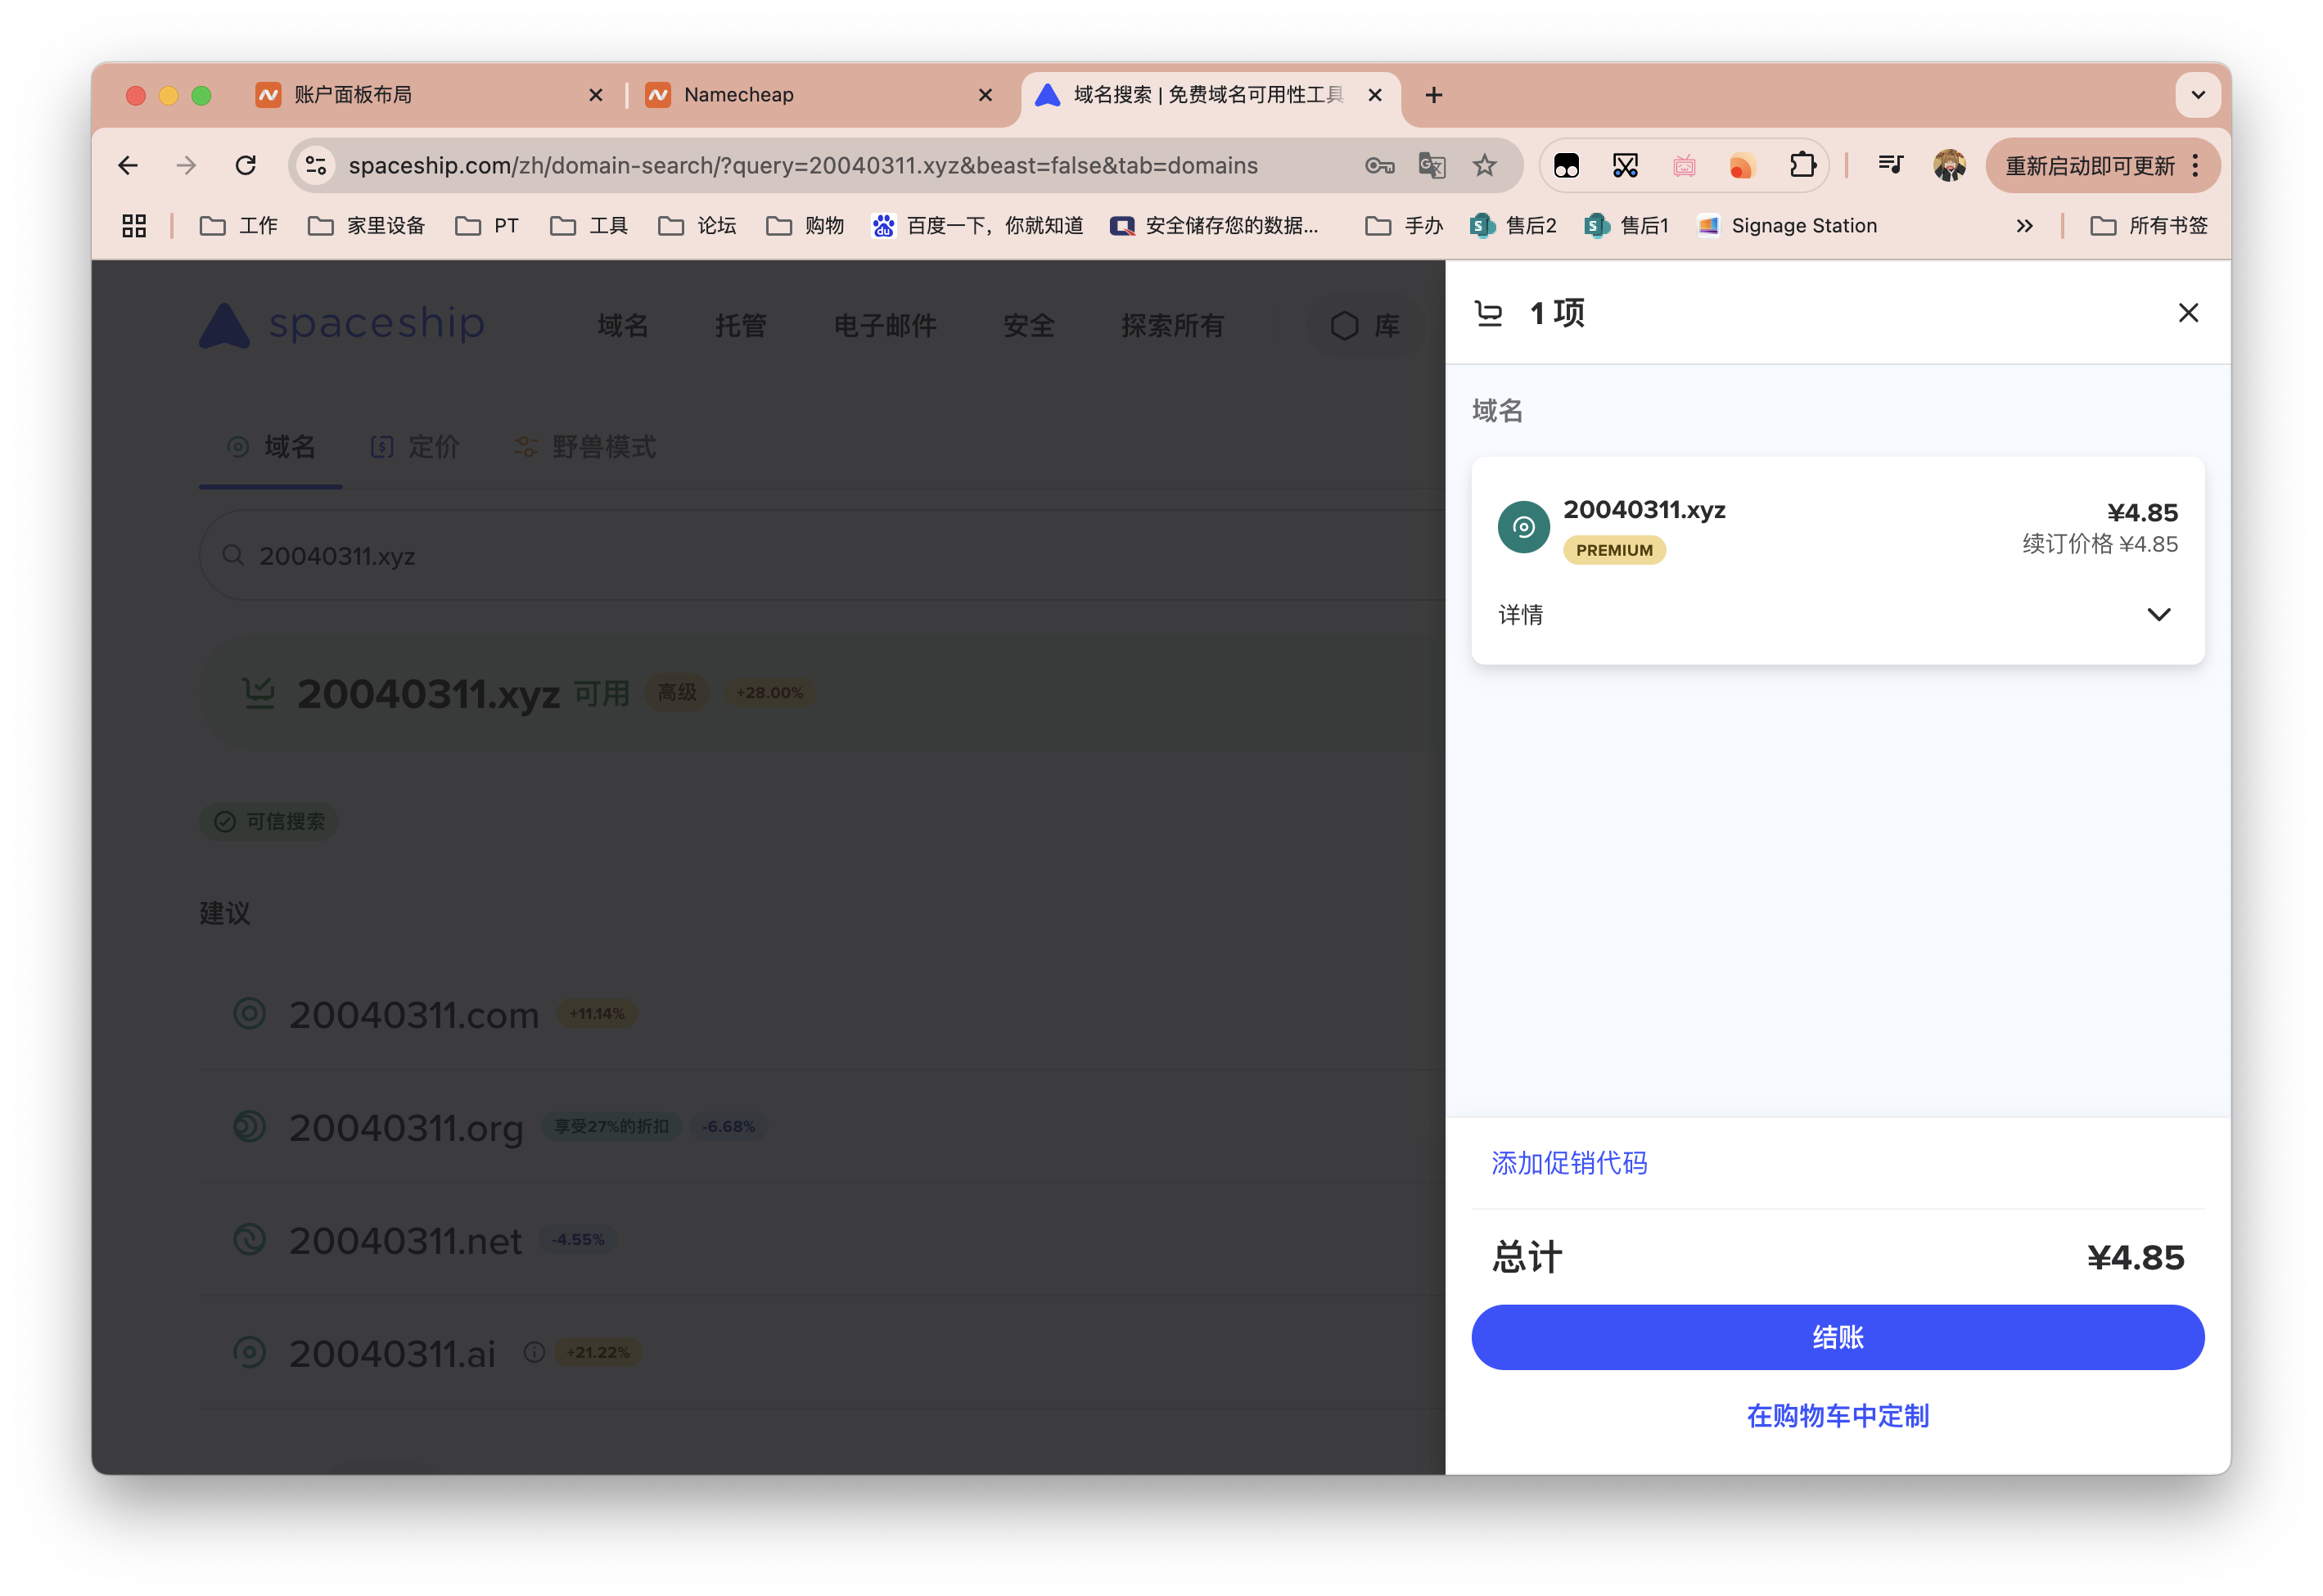Reload the current page
Screen dimensions: 2323x1596
pyautogui.click(x=245, y=165)
